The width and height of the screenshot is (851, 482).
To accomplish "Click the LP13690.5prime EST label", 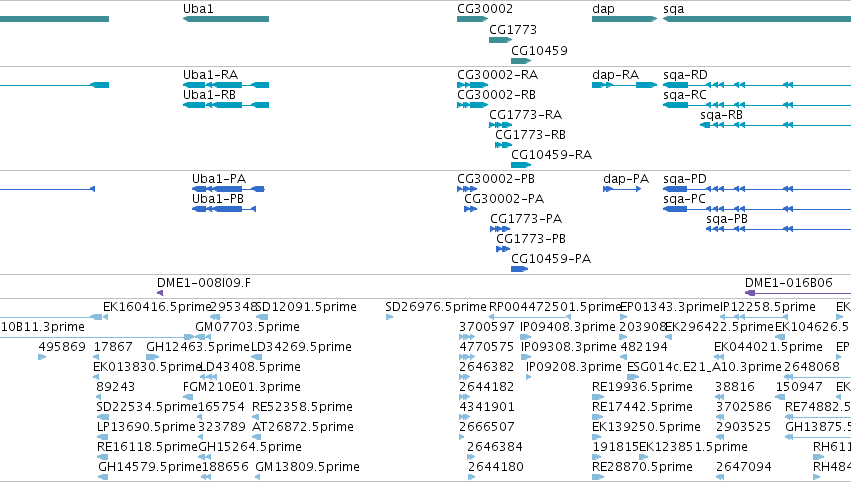I will coord(146,427).
